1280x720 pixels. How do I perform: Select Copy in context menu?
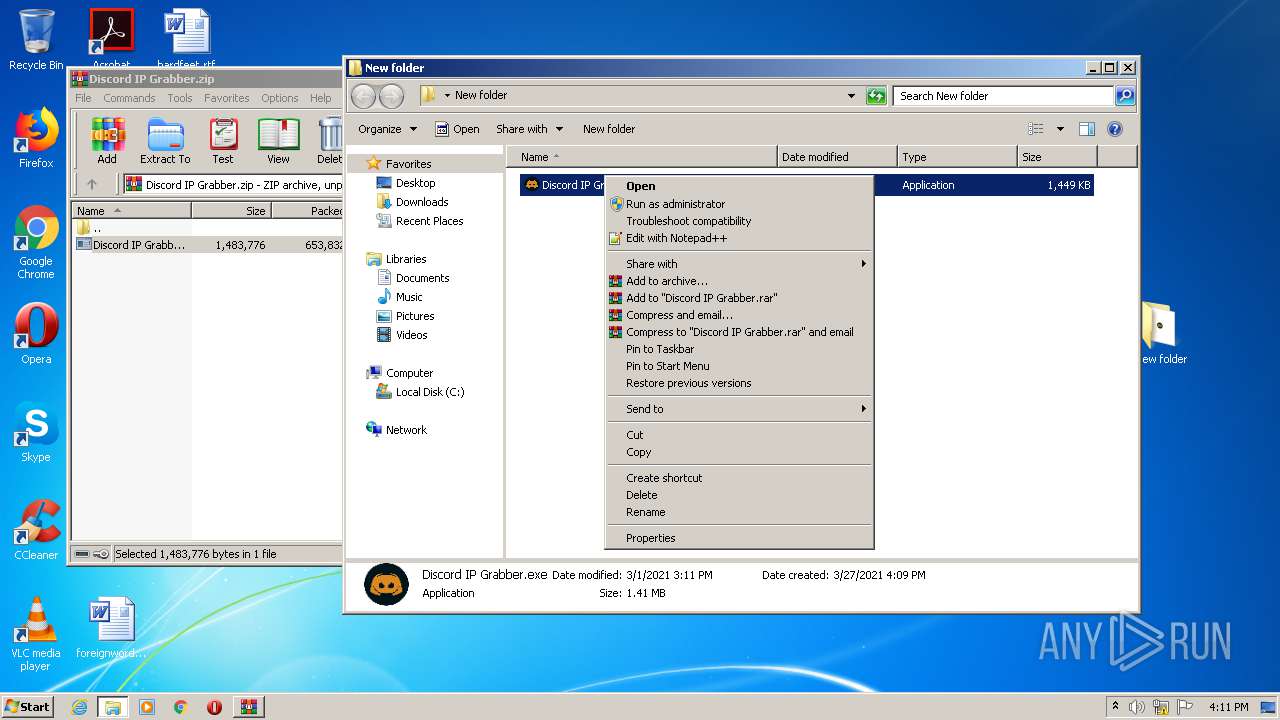[x=739, y=452]
